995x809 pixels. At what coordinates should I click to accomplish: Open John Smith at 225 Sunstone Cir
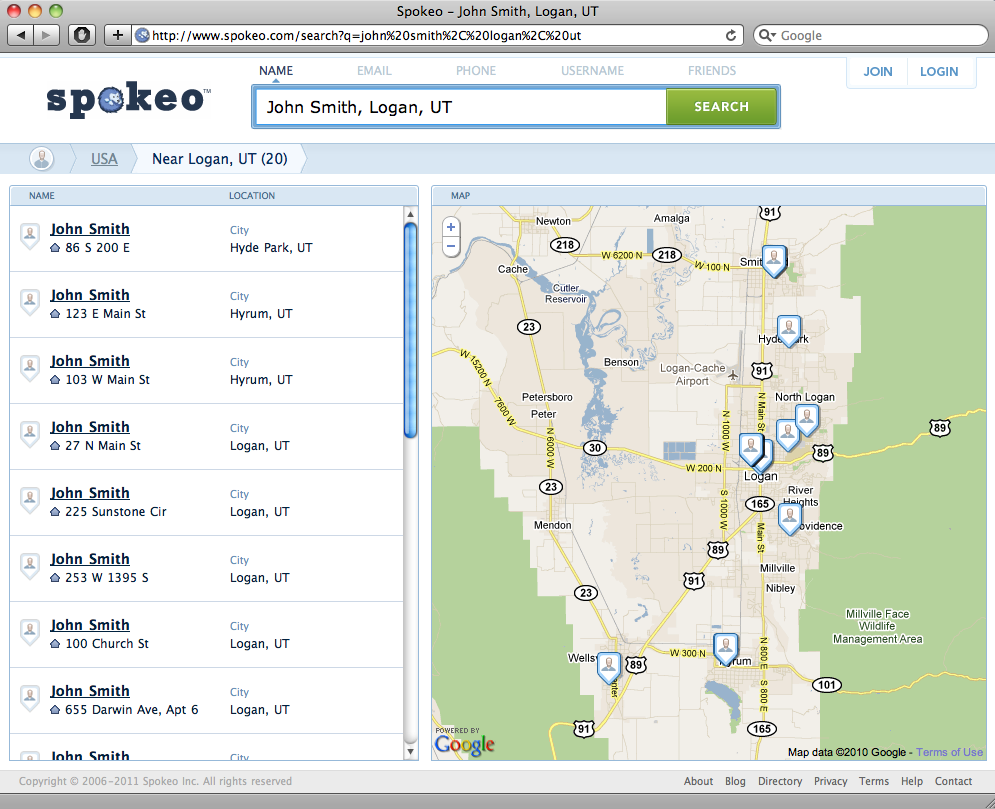[x=90, y=492]
